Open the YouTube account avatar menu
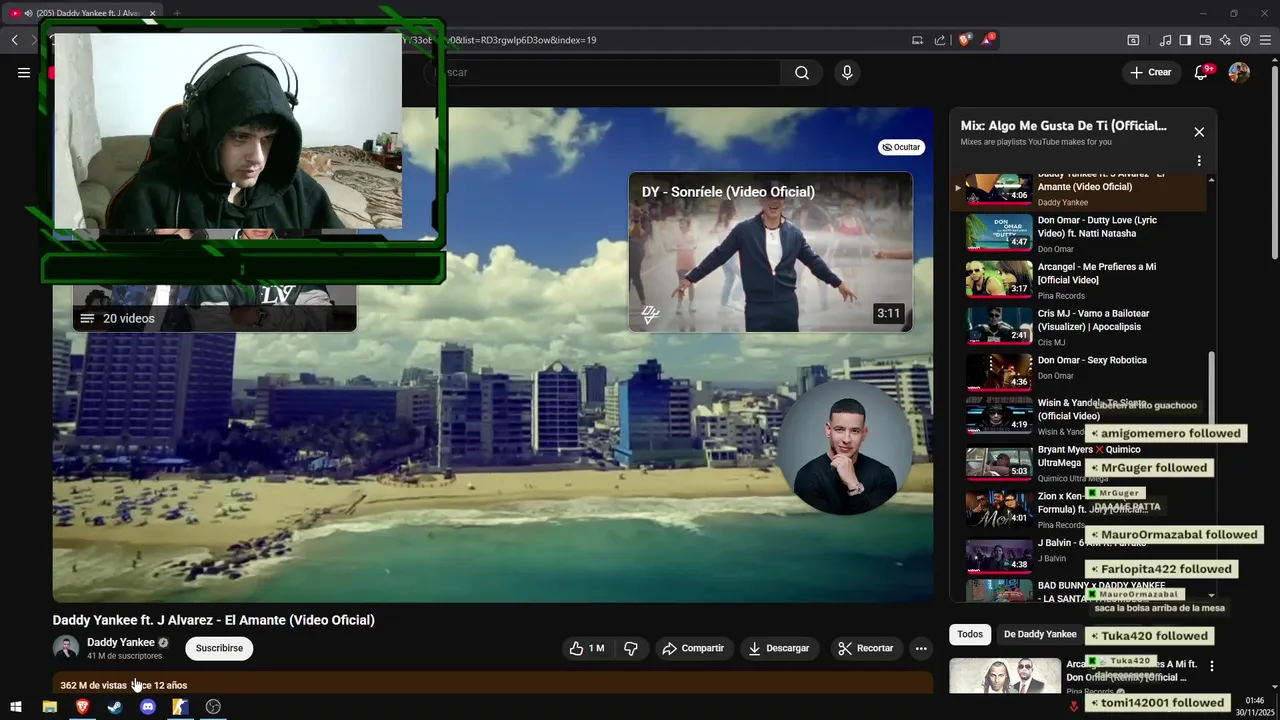The width and height of the screenshot is (1280, 720). (1239, 72)
